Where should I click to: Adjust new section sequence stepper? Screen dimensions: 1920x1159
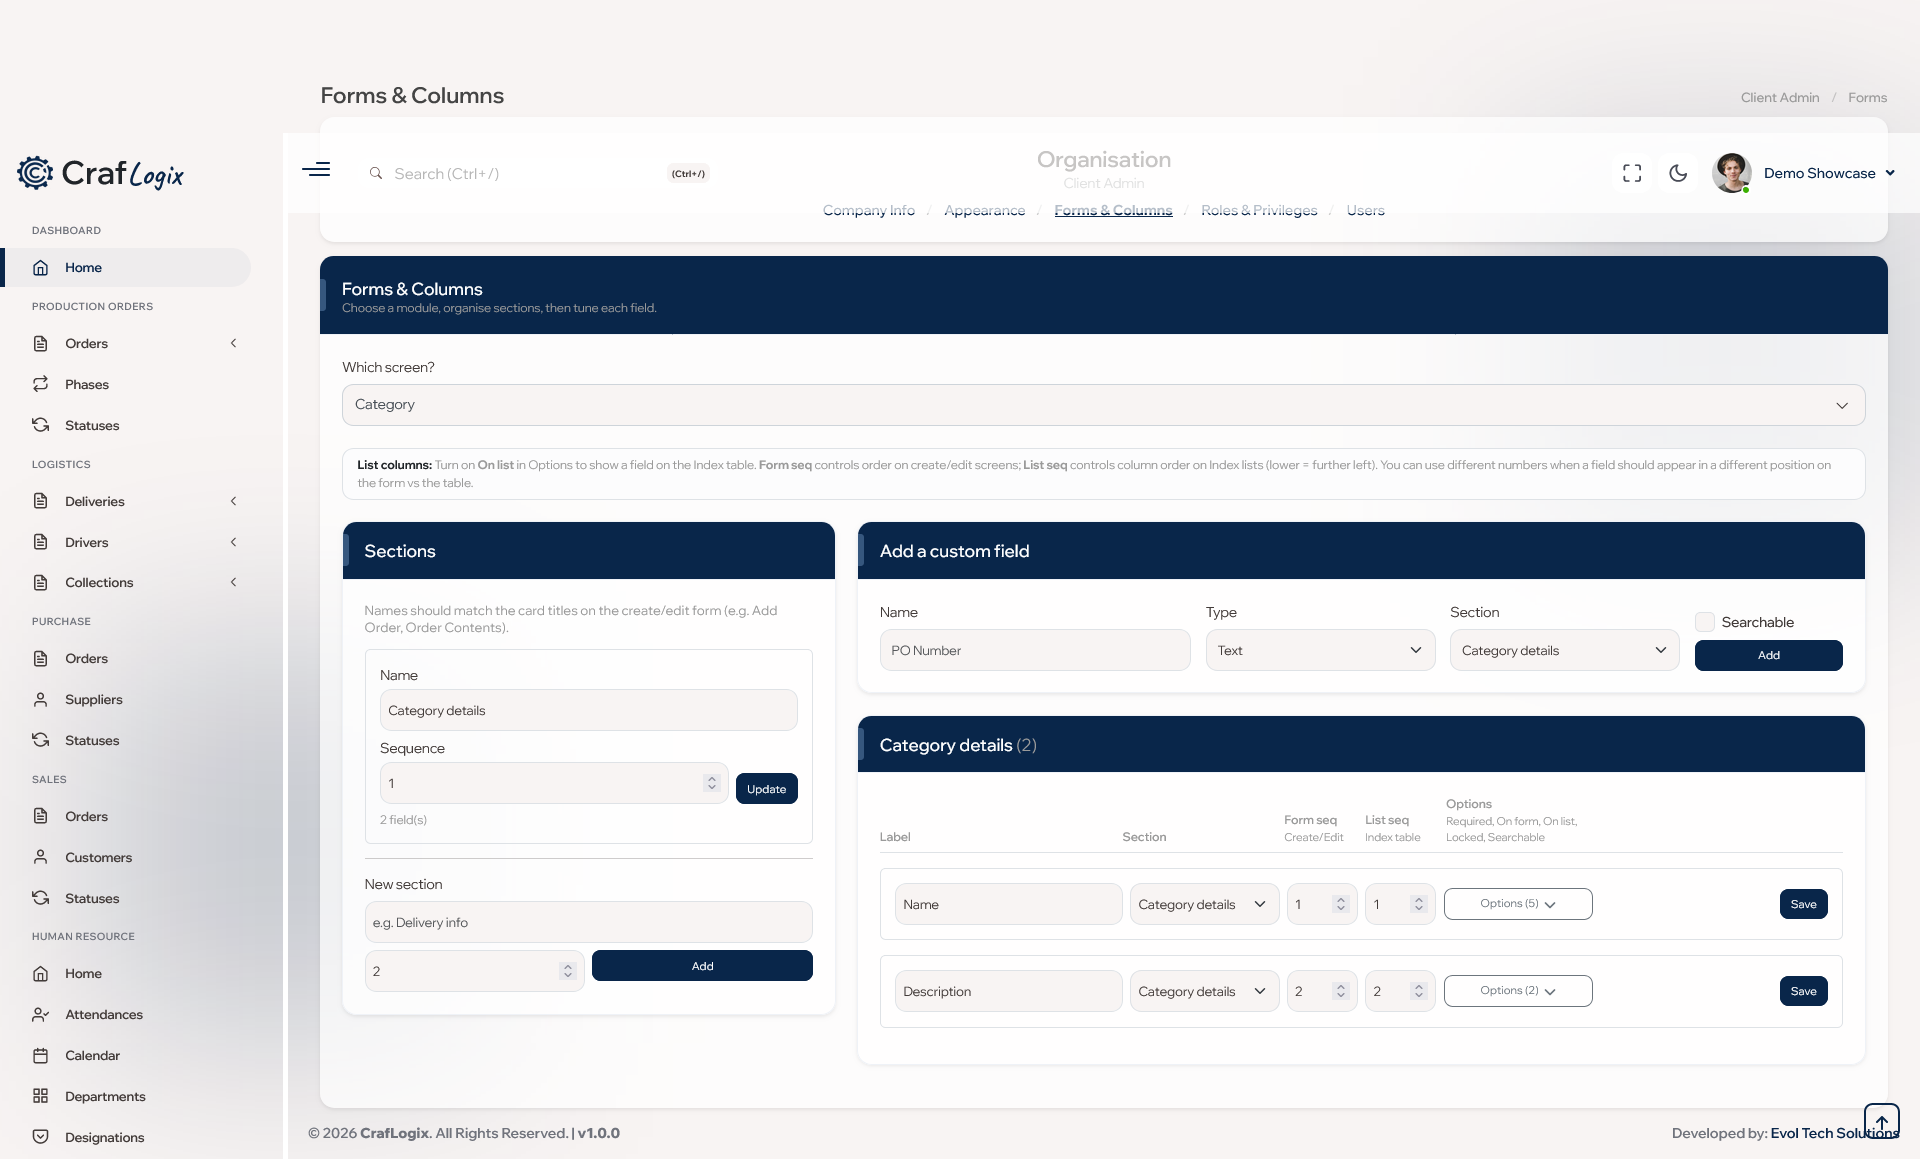coord(567,971)
